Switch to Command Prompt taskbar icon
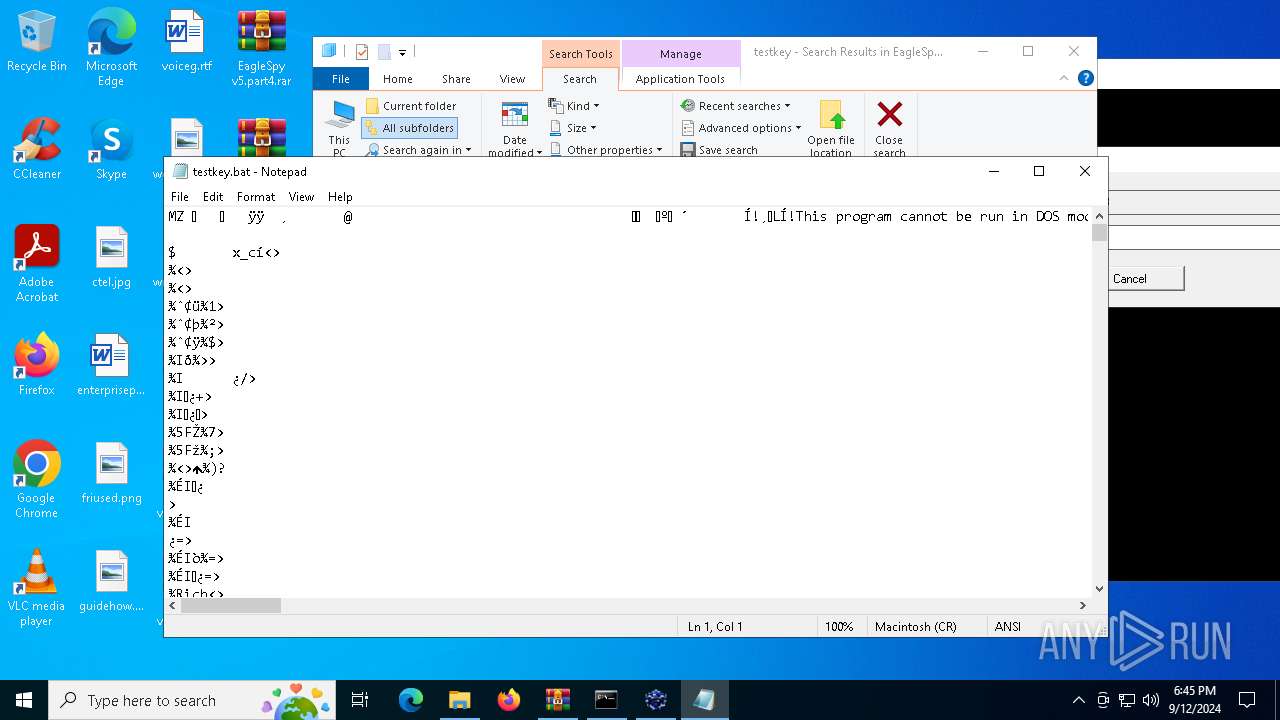1280x720 pixels. (606, 700)
